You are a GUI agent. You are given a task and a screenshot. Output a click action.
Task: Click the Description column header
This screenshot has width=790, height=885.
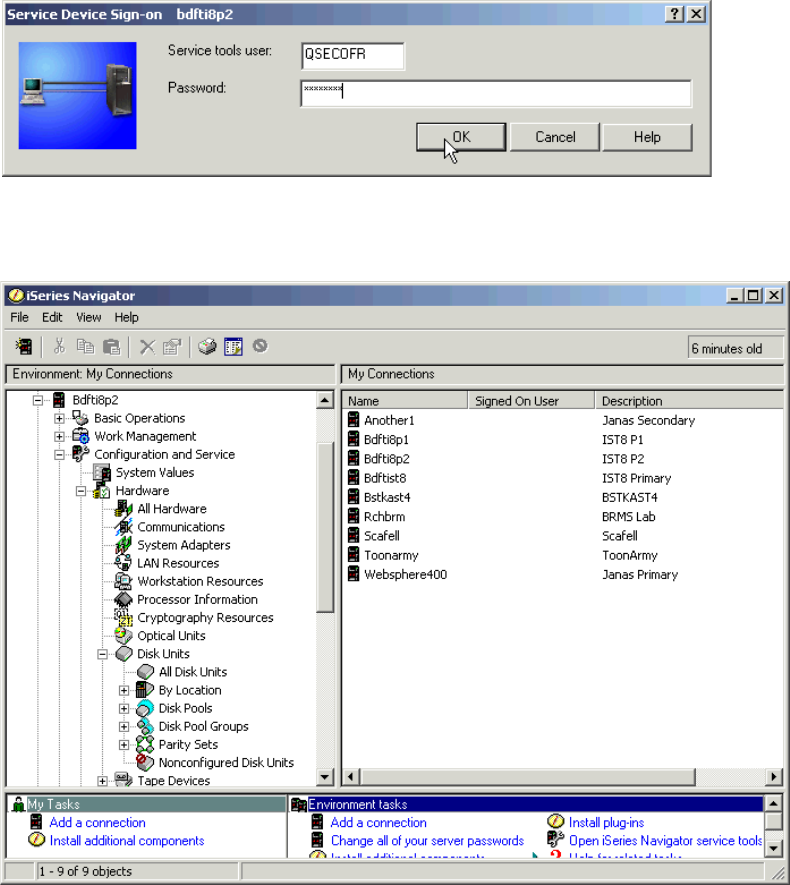[x=690, y=401]
